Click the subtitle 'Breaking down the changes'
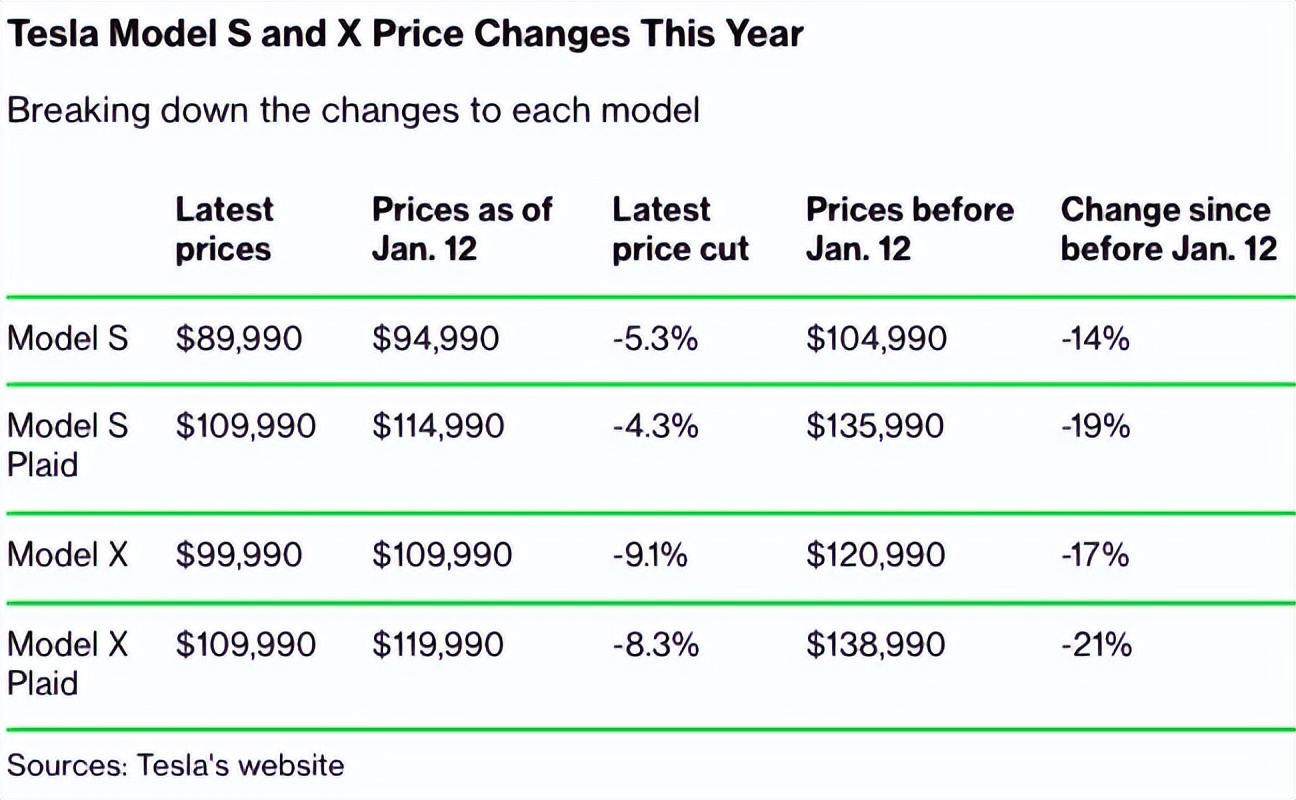This screenshot has width=1296, height=800. pyautogui.click(x=353, y=110)
